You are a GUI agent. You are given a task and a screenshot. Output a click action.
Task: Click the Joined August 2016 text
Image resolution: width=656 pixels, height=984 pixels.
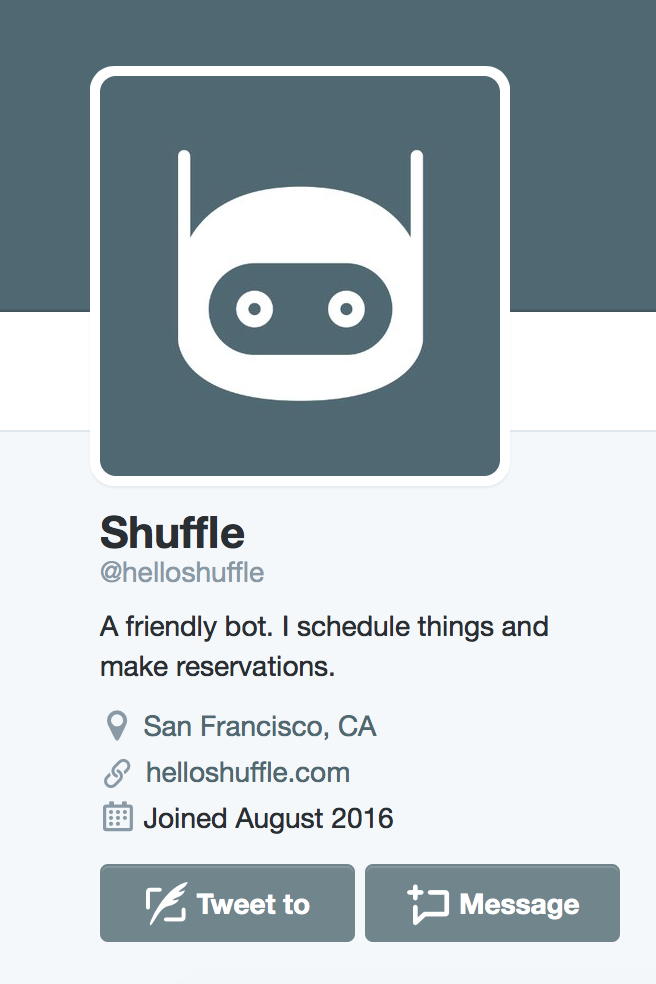[x=270, y=818]
